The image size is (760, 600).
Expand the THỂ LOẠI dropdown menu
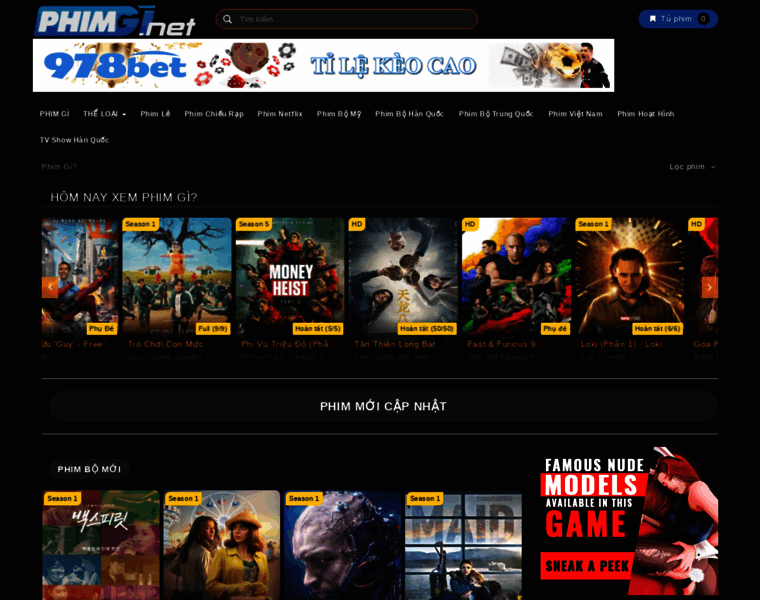pyautogui.click(x=104, y=114)
